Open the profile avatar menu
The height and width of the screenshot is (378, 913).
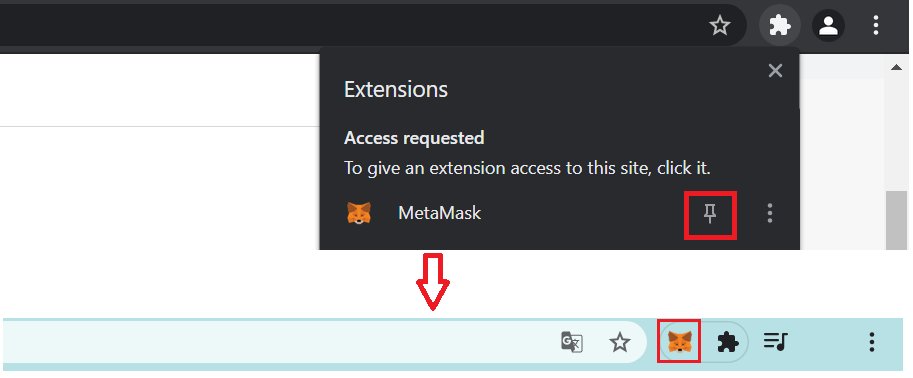(828, 25)
